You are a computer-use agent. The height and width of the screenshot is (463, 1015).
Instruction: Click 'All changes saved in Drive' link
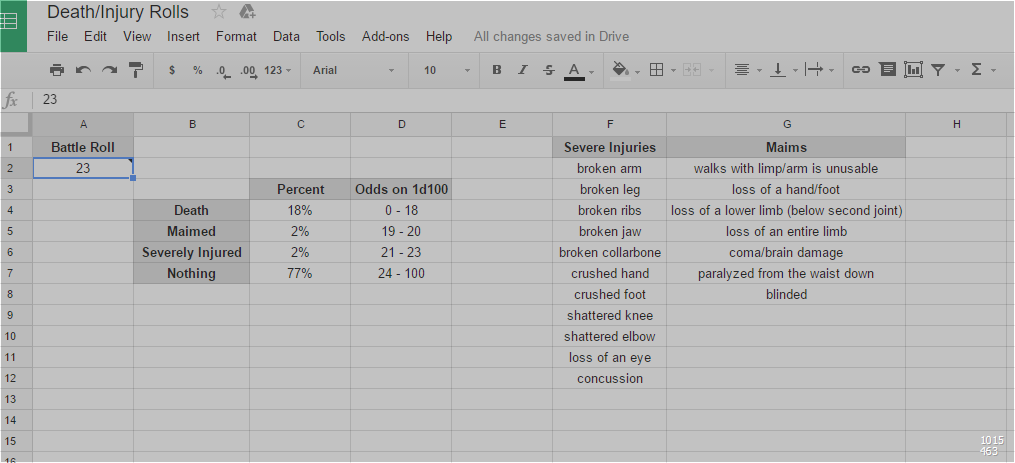(x=551, y=36)
